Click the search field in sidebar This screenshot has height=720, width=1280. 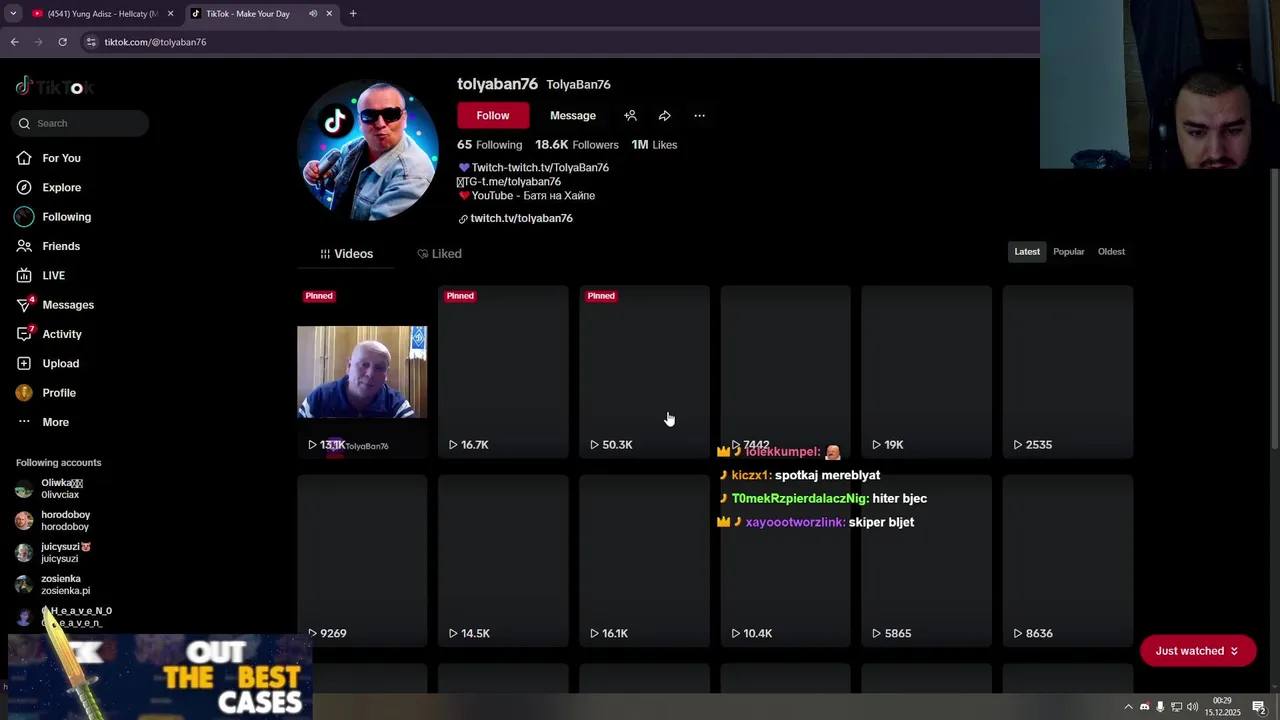click(x=80, y=123)
